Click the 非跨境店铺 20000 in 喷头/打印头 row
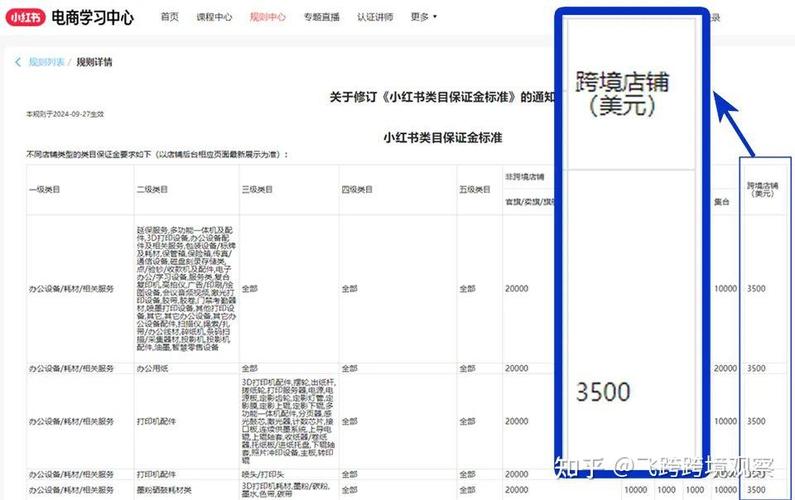This screenshot has width=795, height=500. 517,474
